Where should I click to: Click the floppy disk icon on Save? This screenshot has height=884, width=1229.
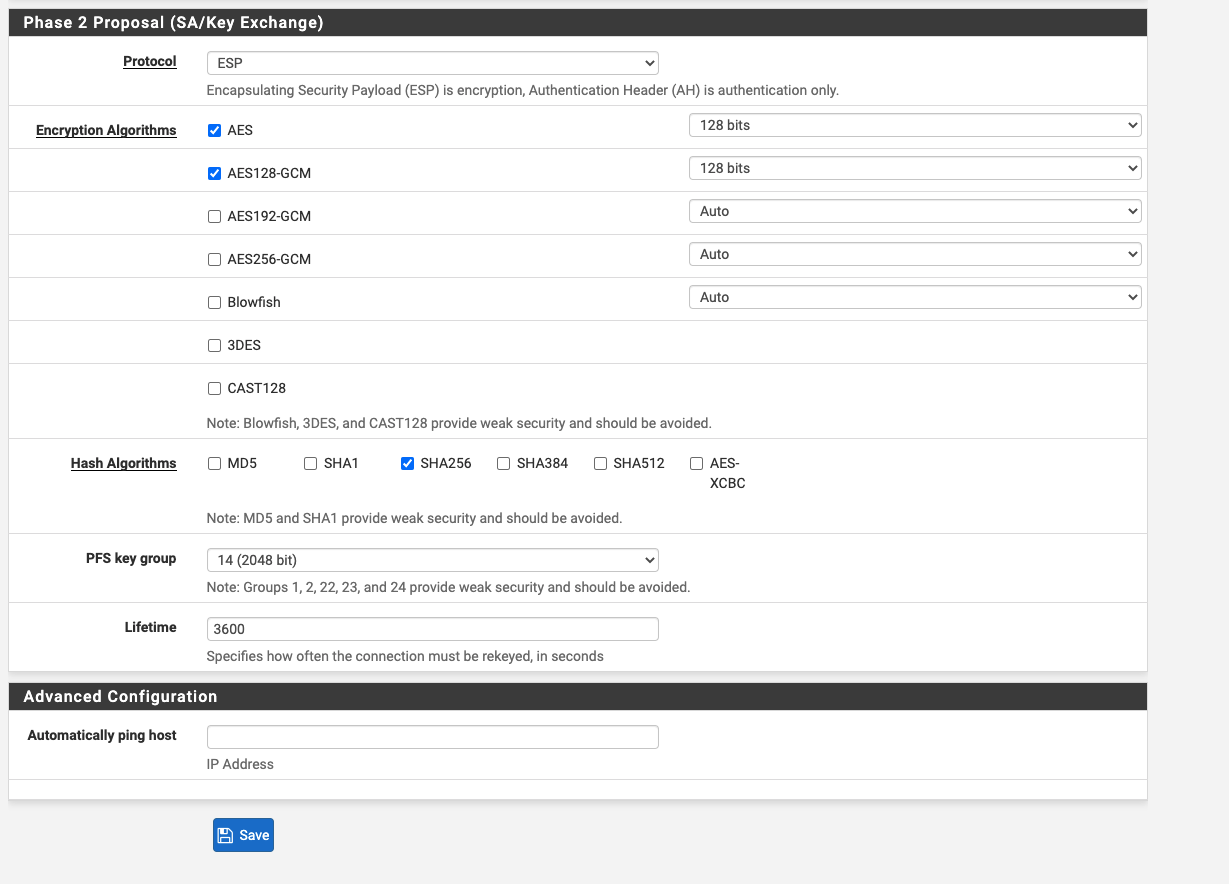[226, 835]
